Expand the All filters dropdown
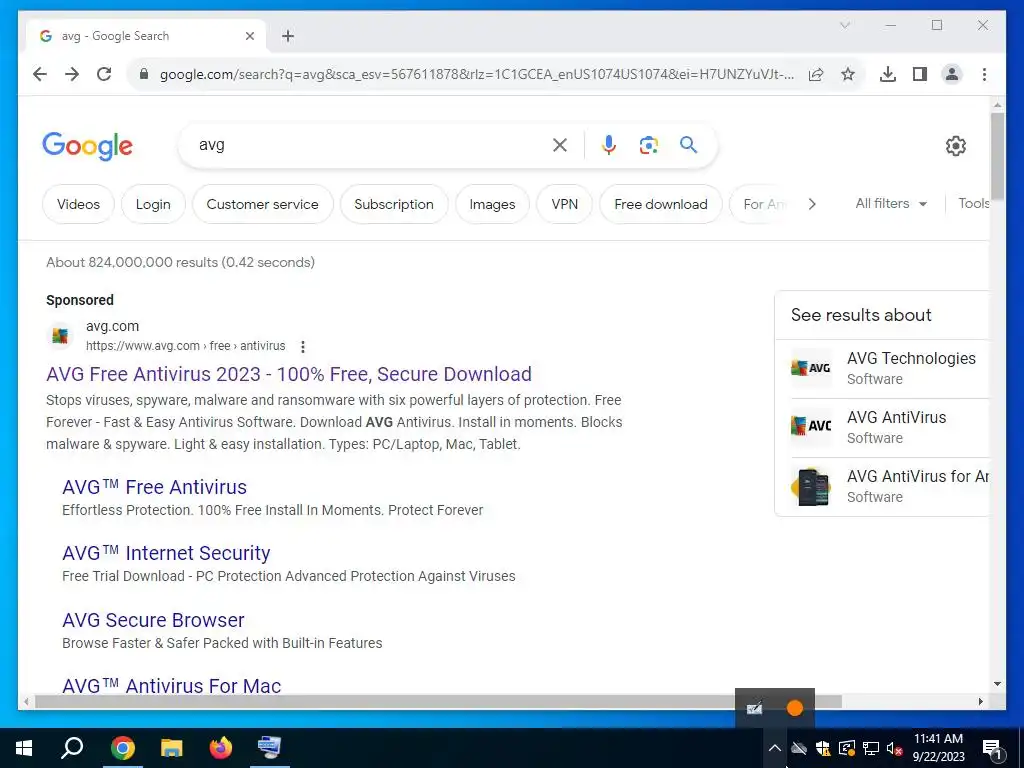Viewport: 1024px width, 768px height. [x=891, y=204]
